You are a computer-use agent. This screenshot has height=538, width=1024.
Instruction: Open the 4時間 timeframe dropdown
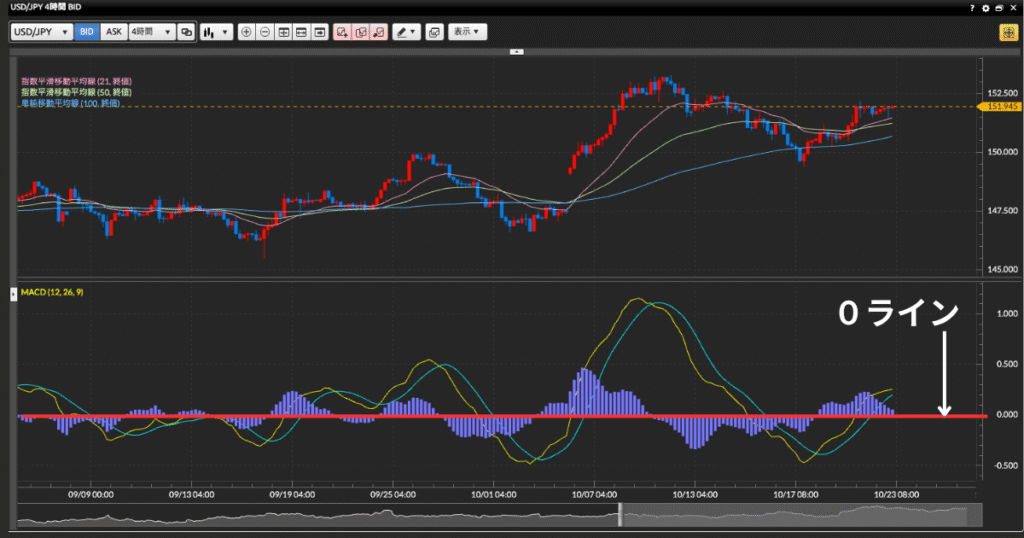tap(152, 32)
